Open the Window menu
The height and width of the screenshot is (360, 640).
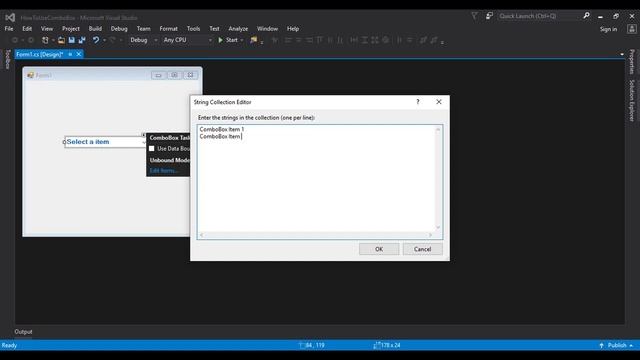[x=267, y=29]
